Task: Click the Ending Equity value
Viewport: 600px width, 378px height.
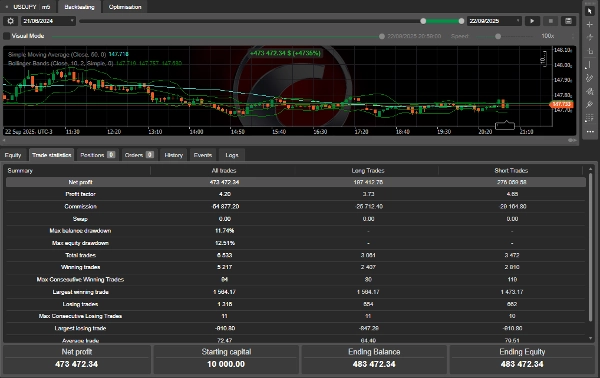Action: pos(522,364)
